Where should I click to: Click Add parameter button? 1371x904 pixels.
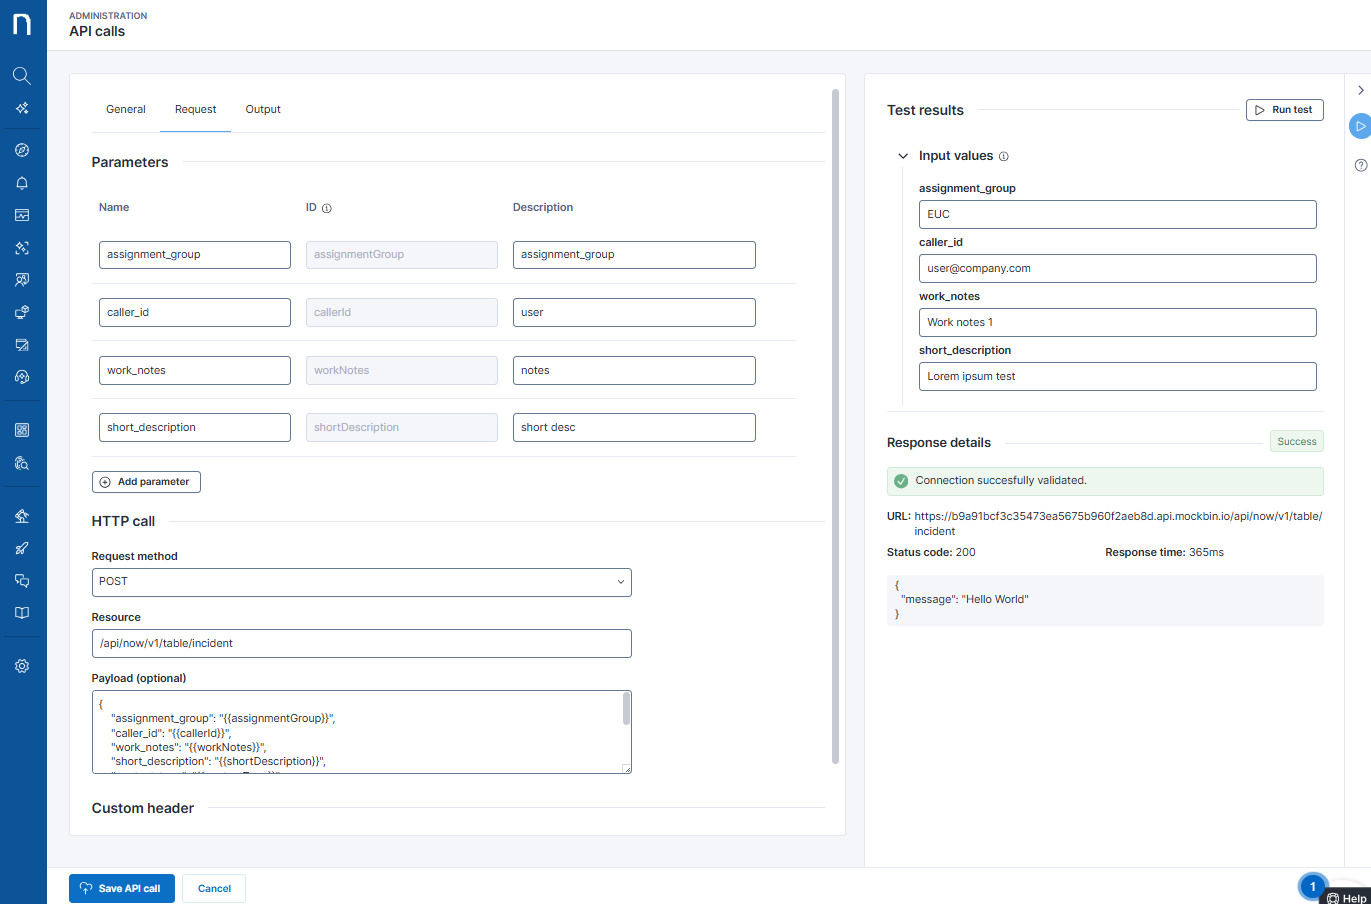146,482
